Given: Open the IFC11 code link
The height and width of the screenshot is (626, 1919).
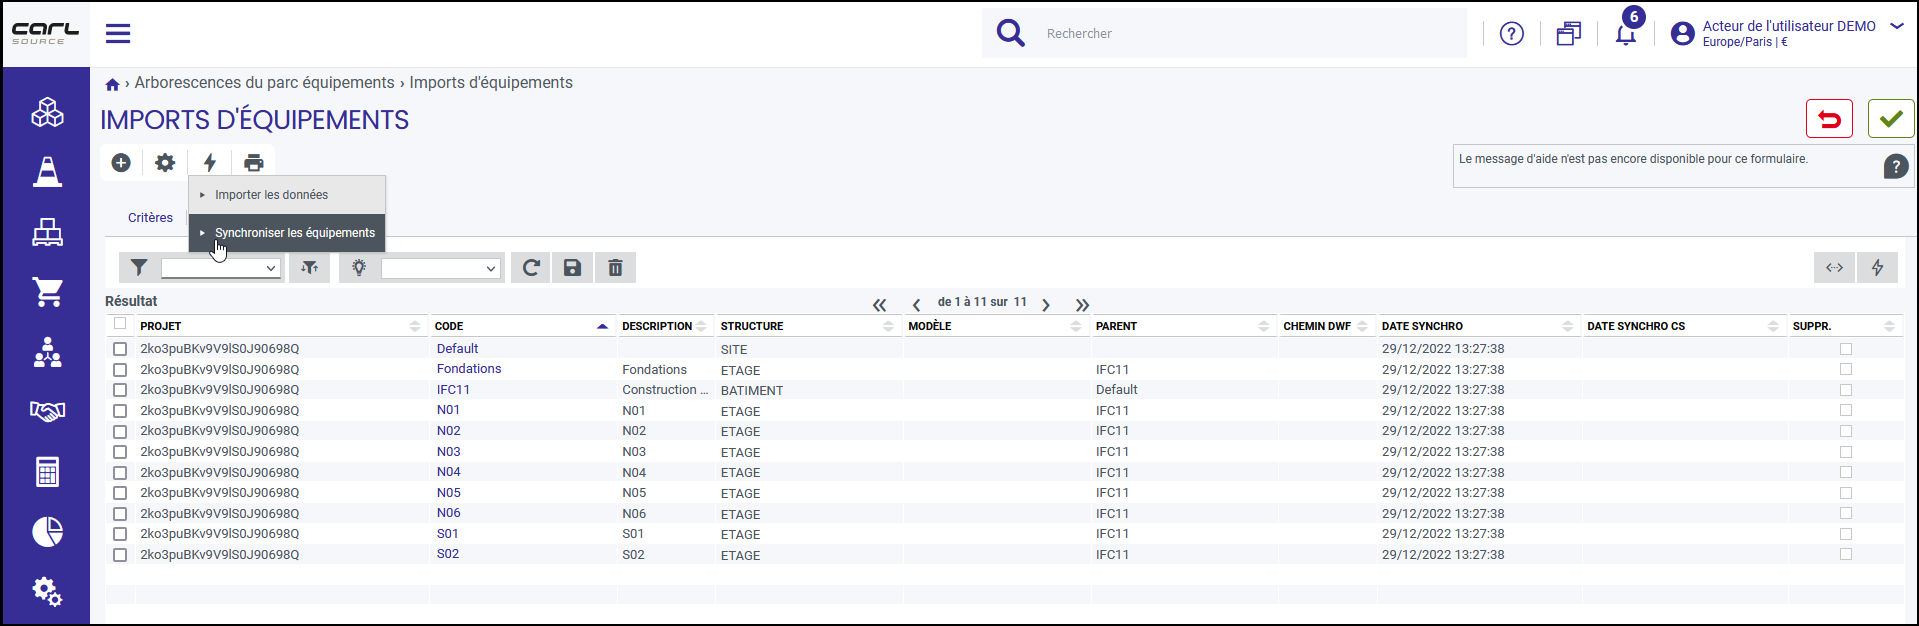Looking at the screenshot, I should tap(453, 390).
